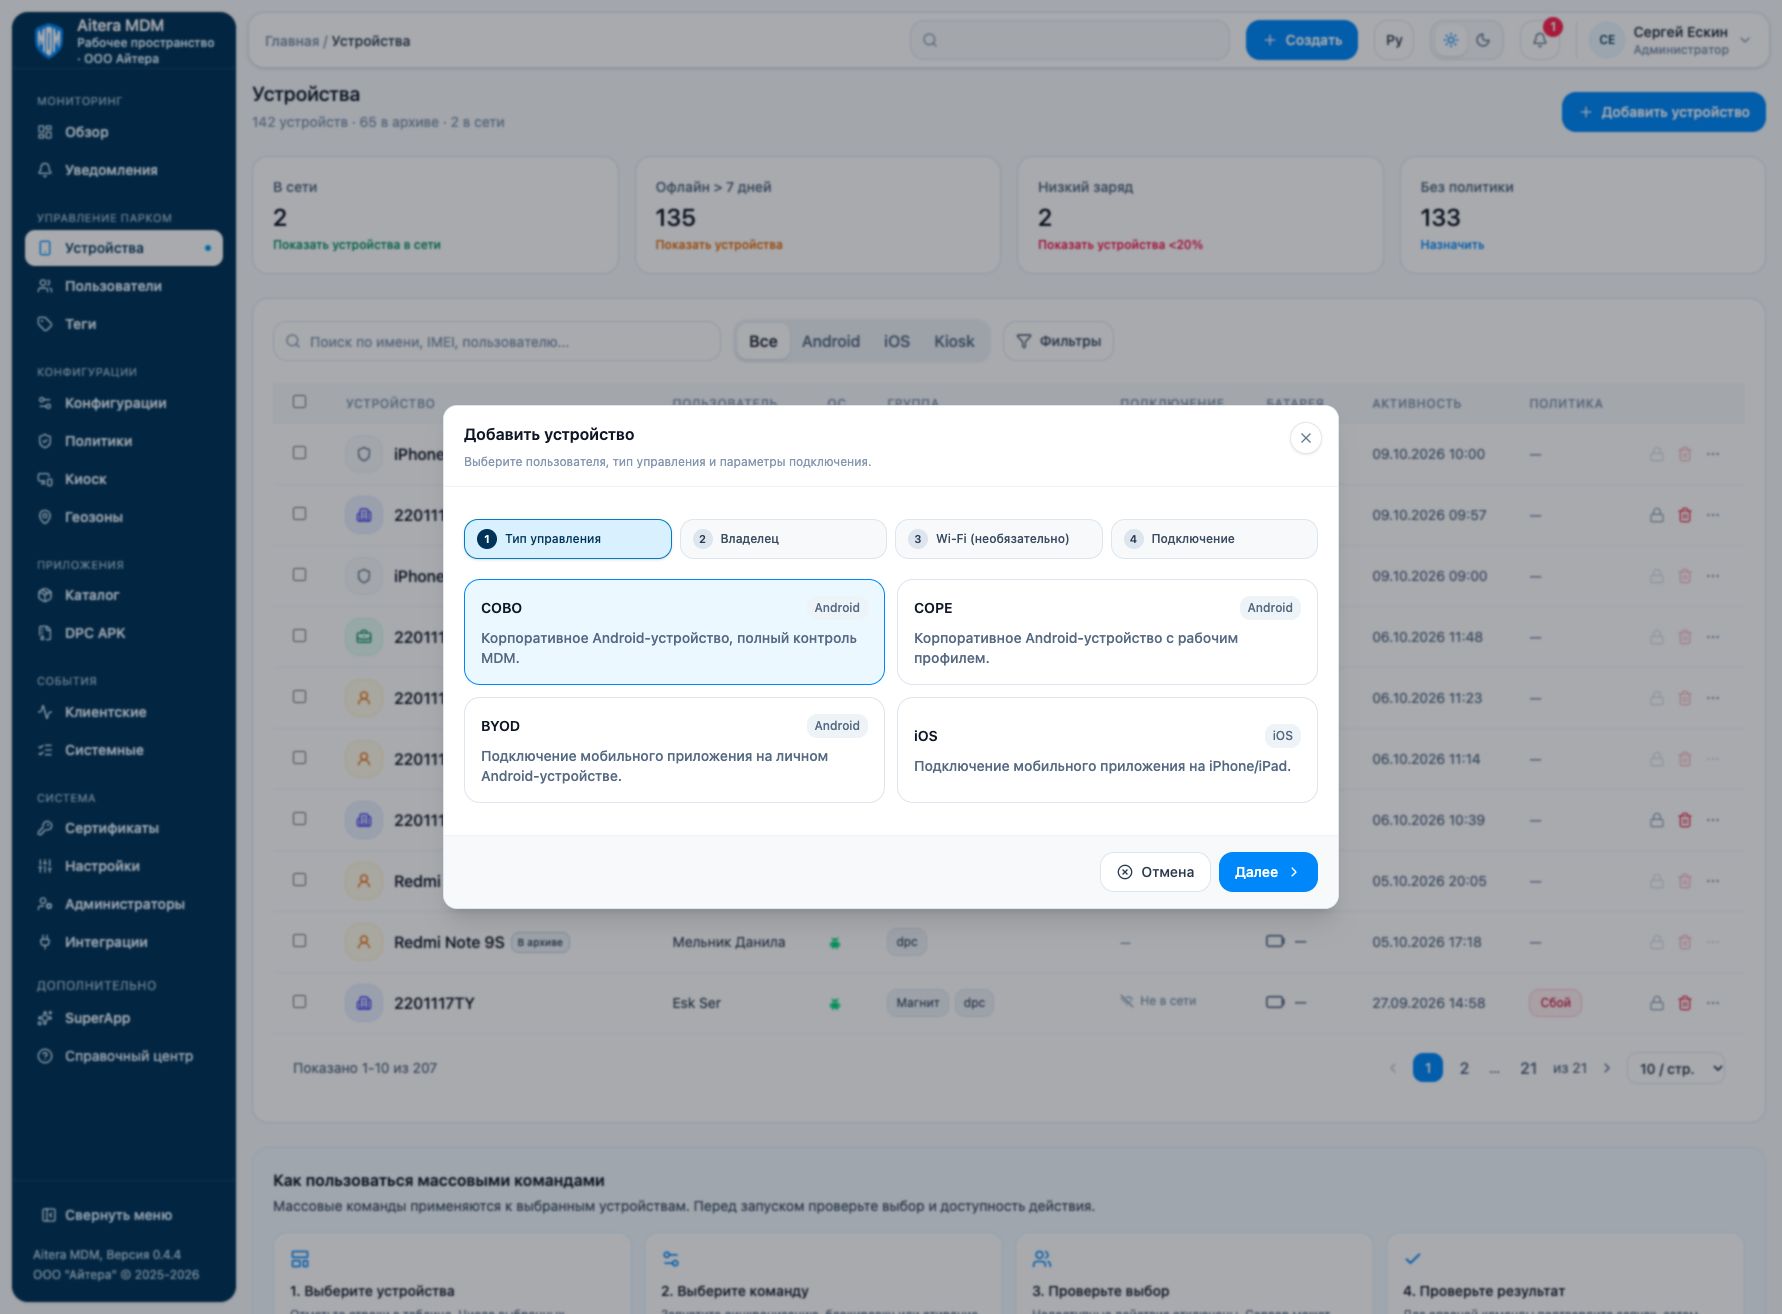Close the Добавить устройство dialog
Screen dimensions: 1782x1314
tap(1305, 438)
